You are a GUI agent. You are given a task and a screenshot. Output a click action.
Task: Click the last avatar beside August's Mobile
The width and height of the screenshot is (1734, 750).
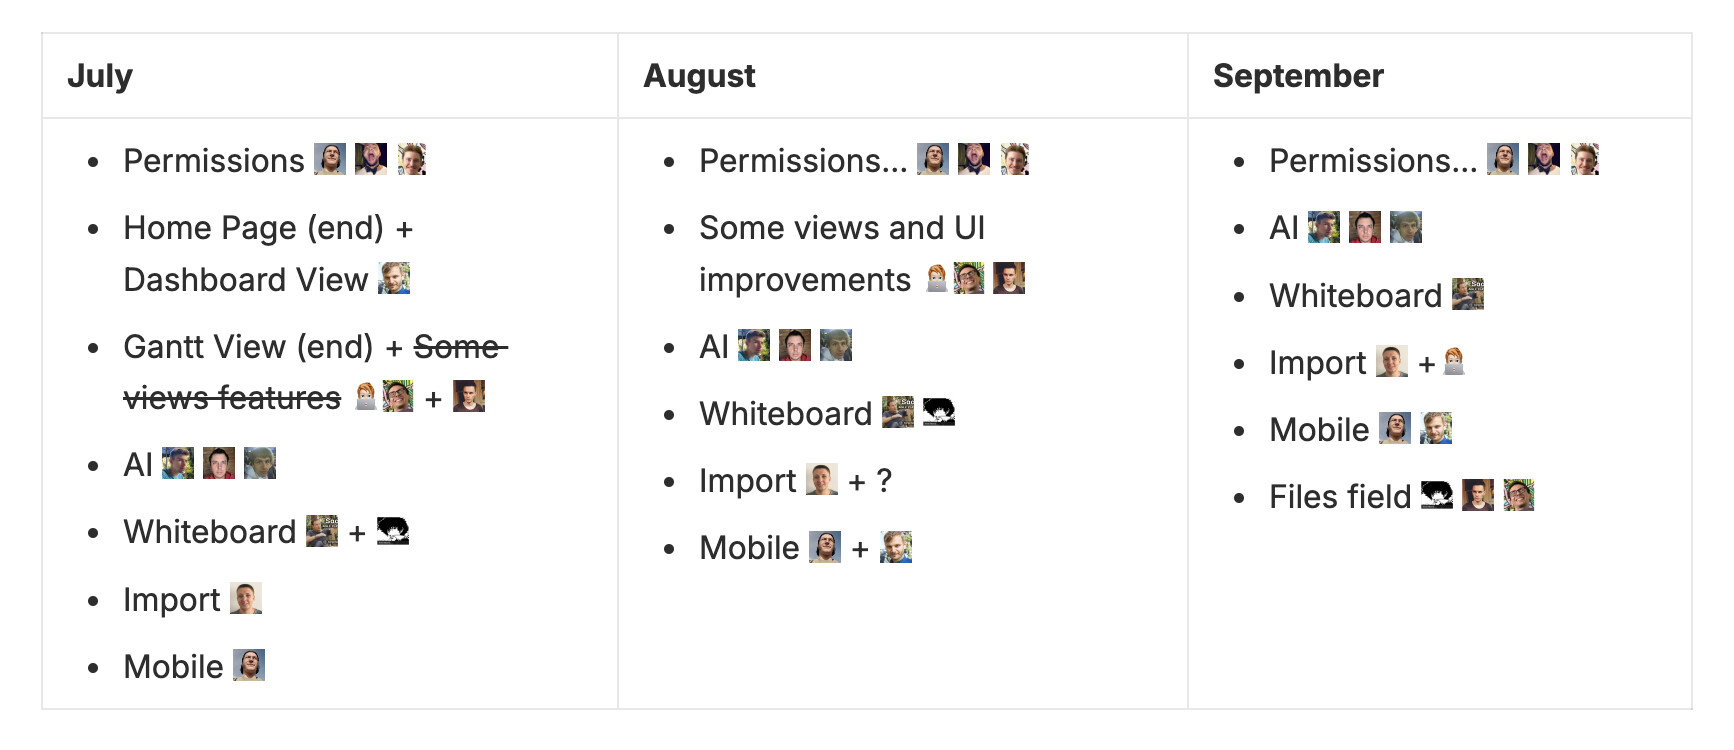click(896, 547)
